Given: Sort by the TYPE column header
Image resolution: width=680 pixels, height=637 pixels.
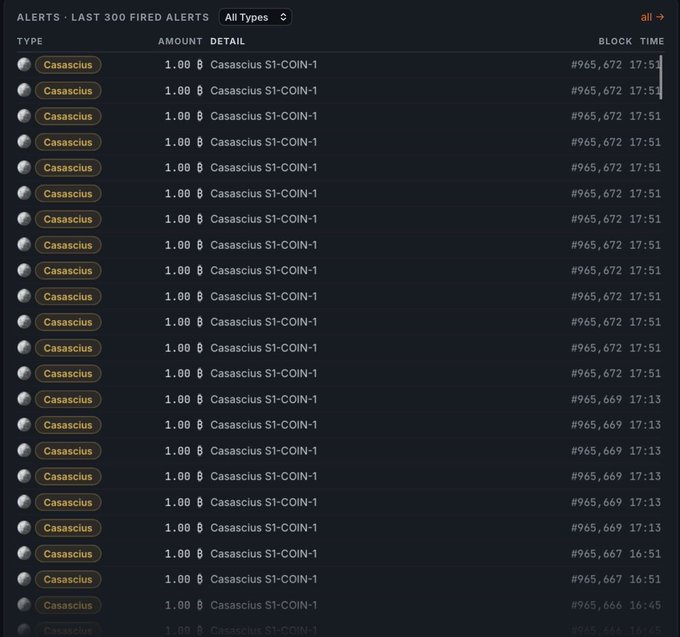Looking at the screenshot, I should tap(30, 41).
